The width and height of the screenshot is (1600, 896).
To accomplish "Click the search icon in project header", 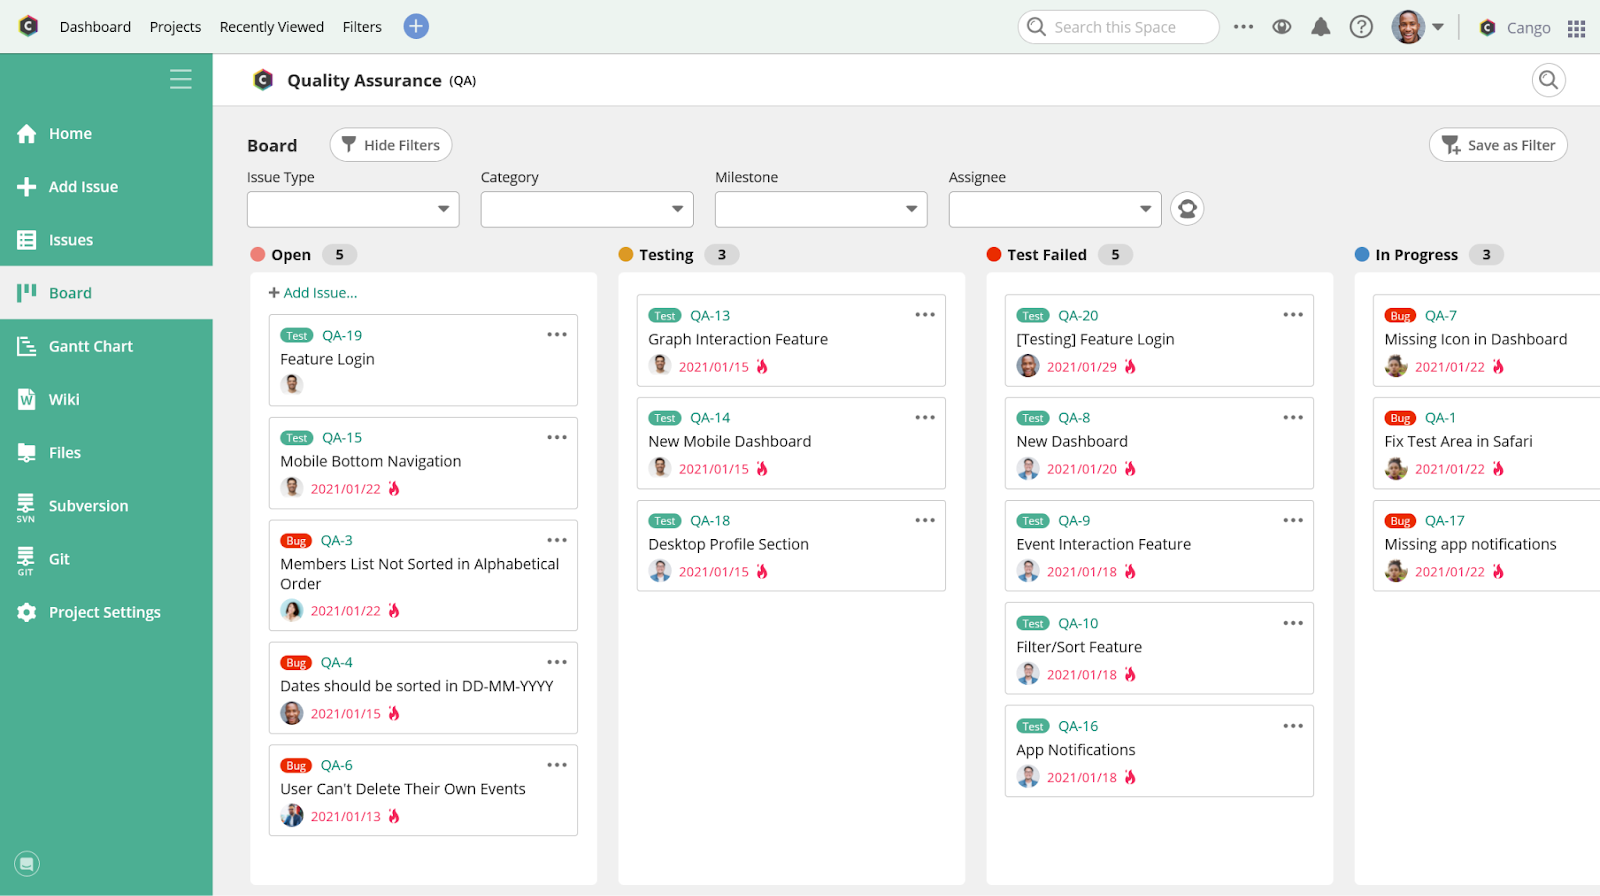I will [x=1548, y=80].
